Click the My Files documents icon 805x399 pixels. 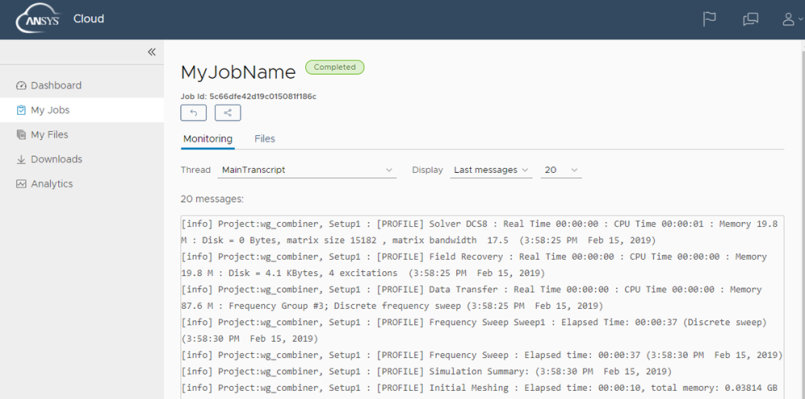21,135
